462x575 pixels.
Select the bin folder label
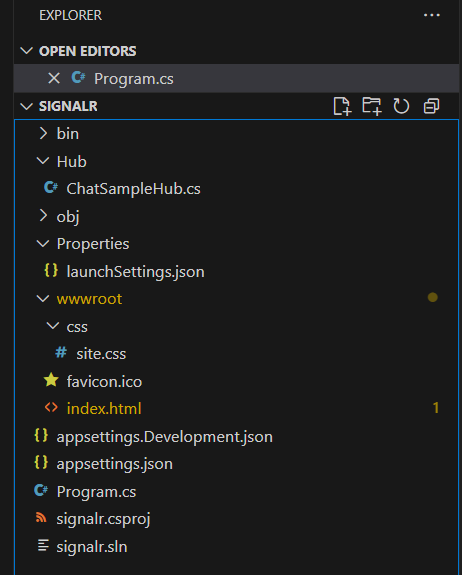[x=68, y=134]
